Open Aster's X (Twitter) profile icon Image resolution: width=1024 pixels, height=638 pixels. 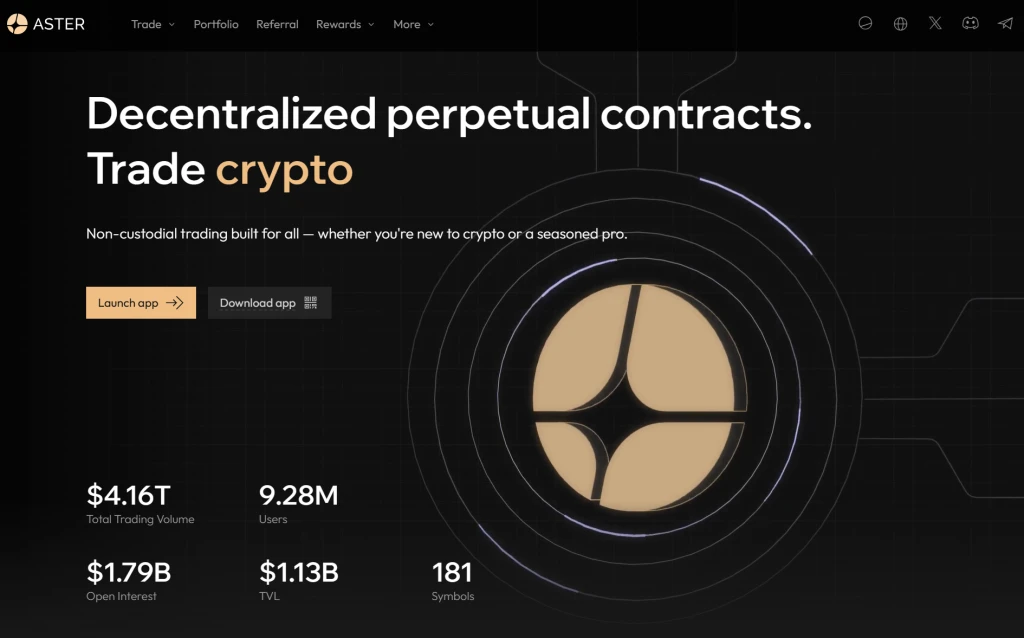(935, 23)
